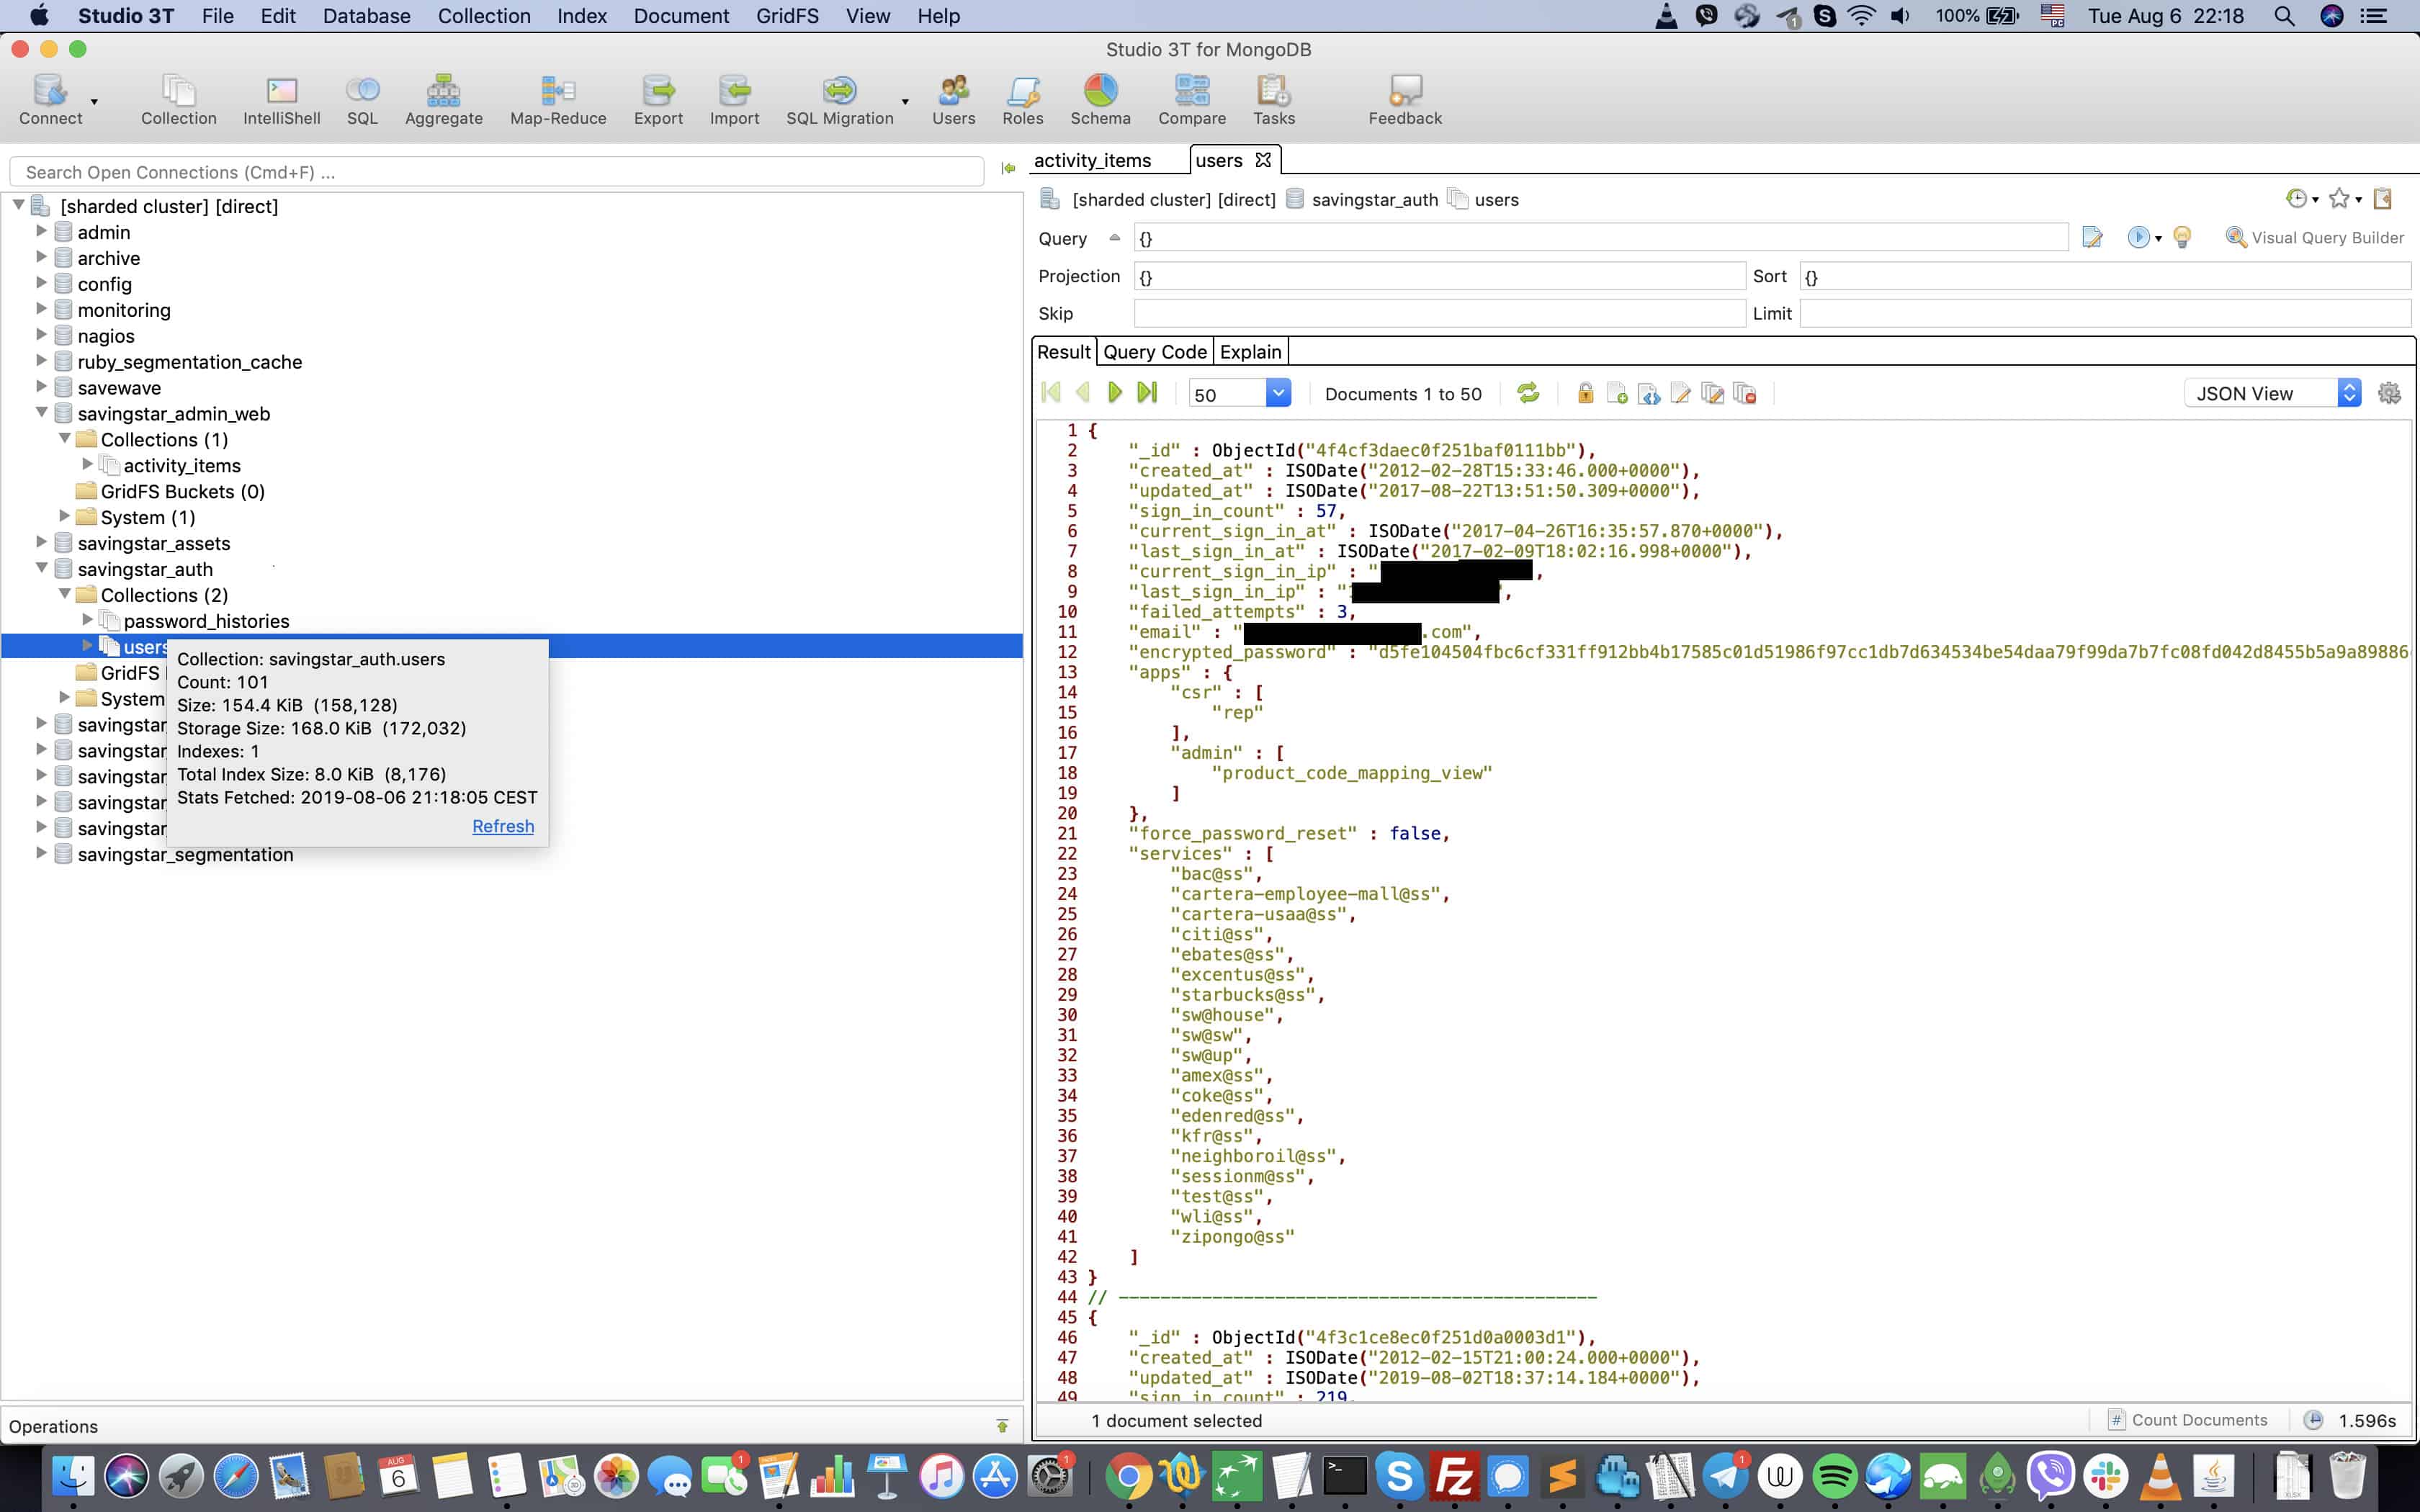
Task: Click the Refresh link in tooltip
Action: pos(502,826)
